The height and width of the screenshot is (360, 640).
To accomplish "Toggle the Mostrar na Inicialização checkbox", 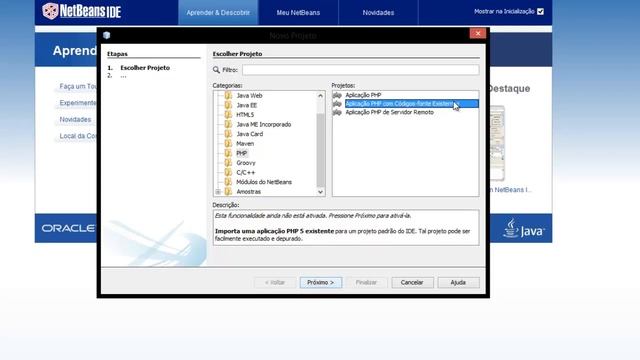I will [540, 11].
